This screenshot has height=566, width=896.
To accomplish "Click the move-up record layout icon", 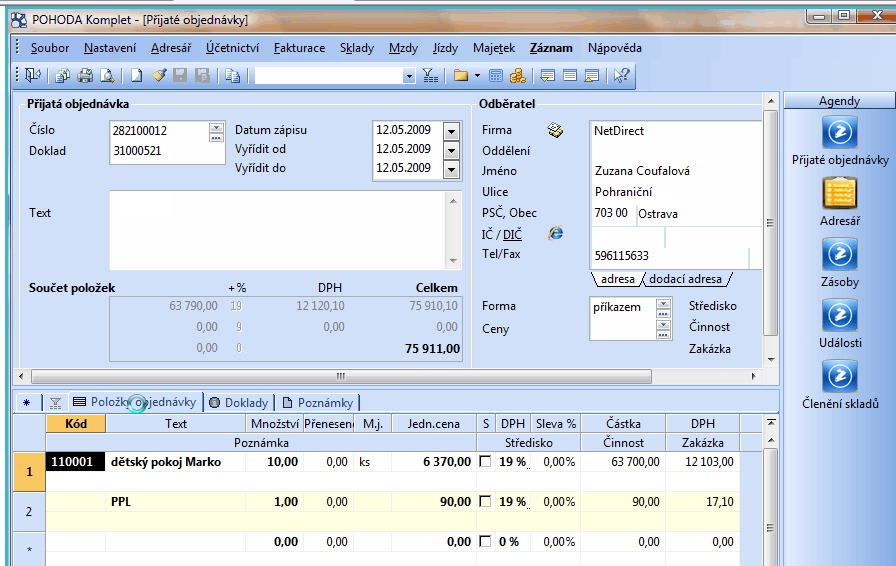I will tap(592, 75).
